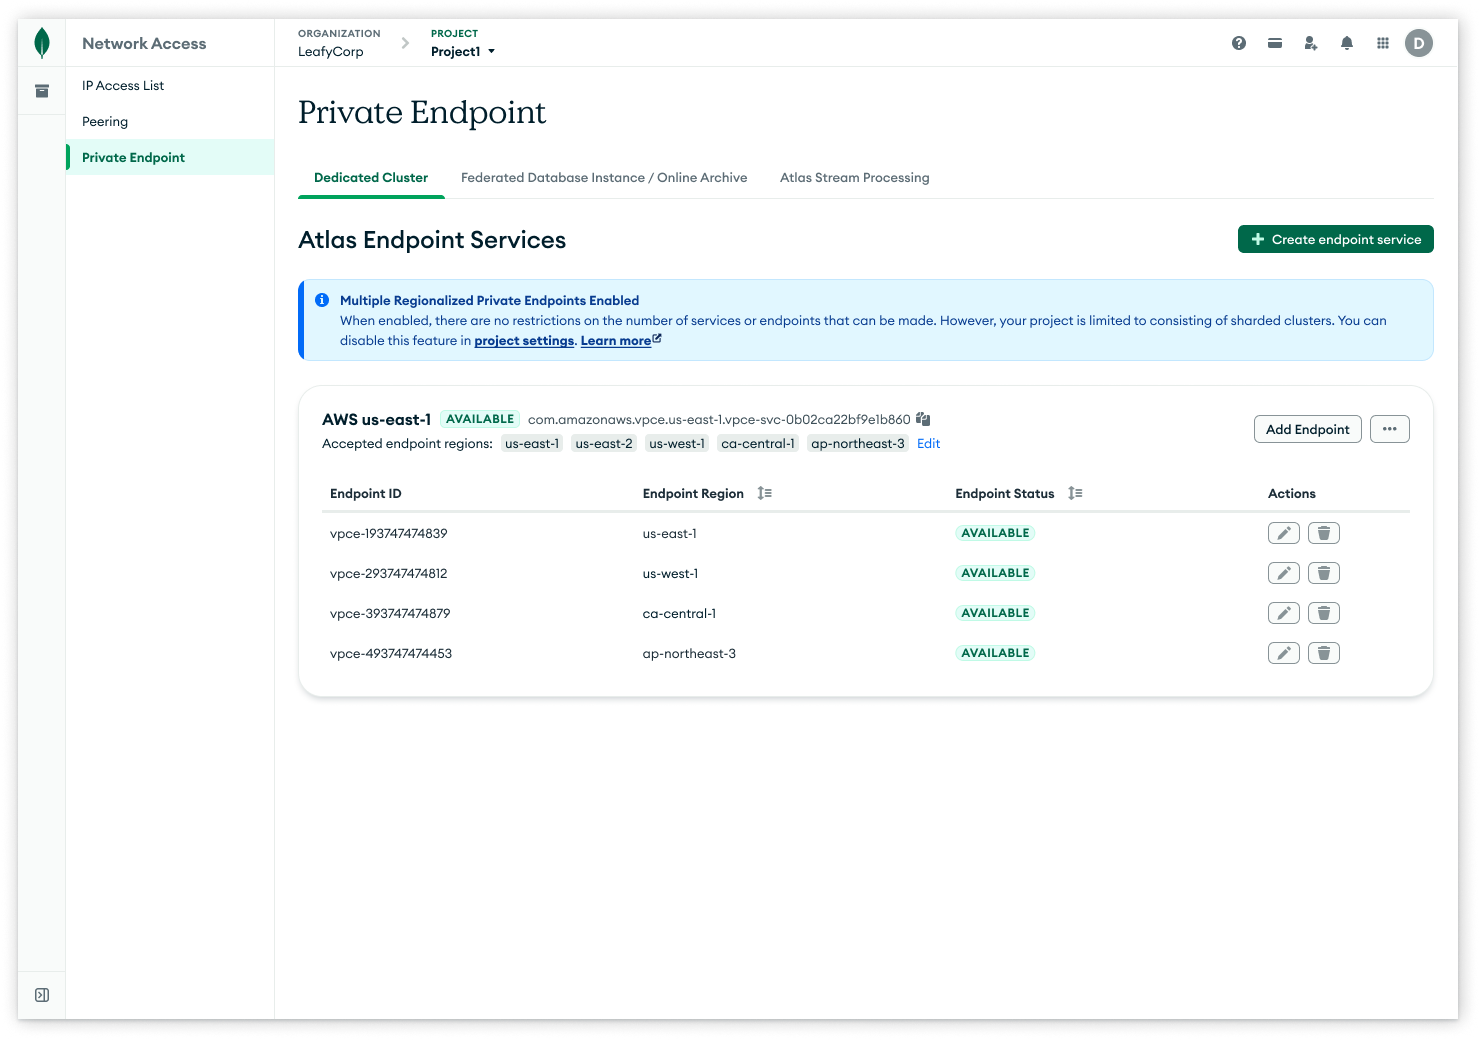This screenshot has width=1480, height=1040.
Task: Edit endpoint vpce-293747474812
Action: point(1284,573)
